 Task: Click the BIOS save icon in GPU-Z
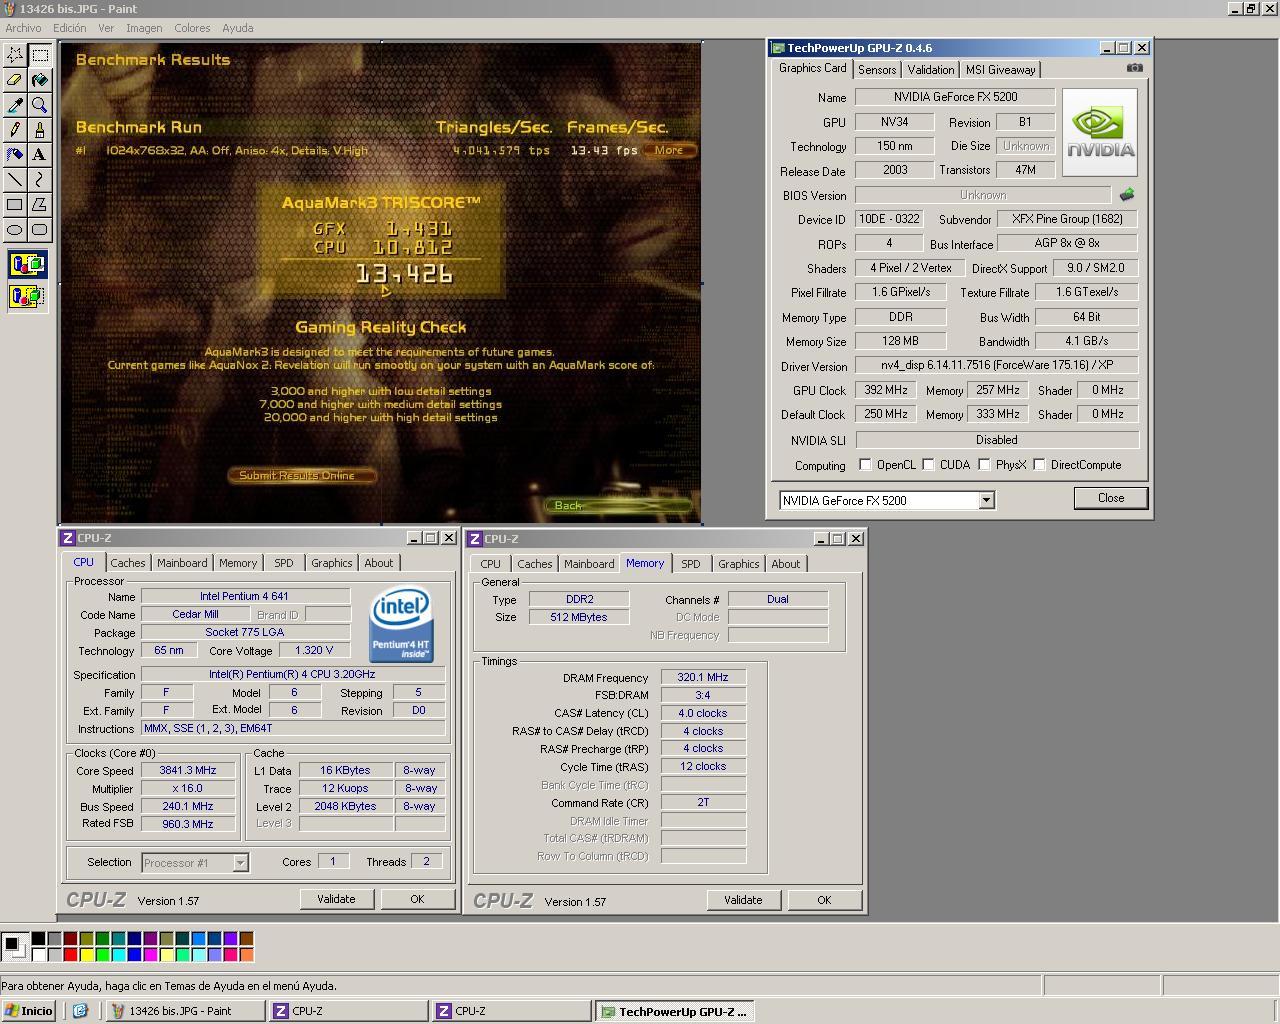tap(1127, 195)
